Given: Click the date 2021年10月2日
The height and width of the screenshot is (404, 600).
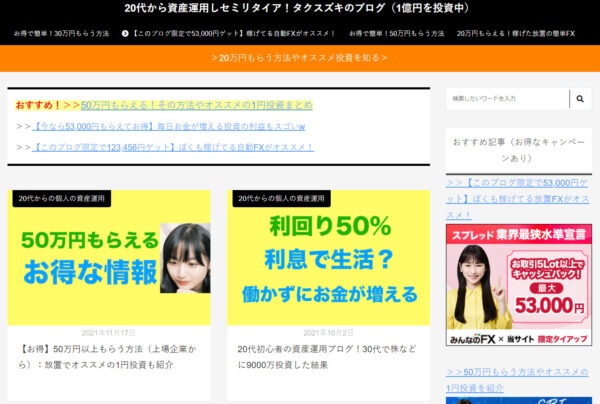Looking at the screenshot, I should tap(328, 333).
